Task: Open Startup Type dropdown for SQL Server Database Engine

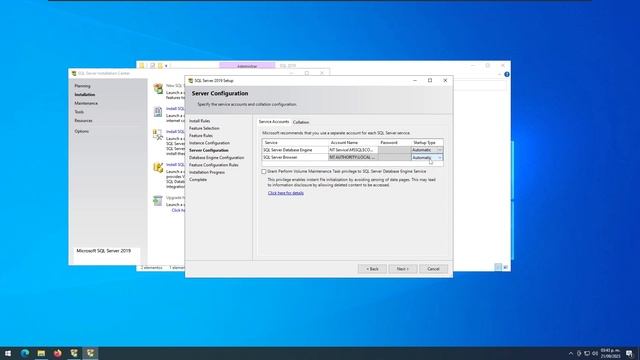Action: 439,150
